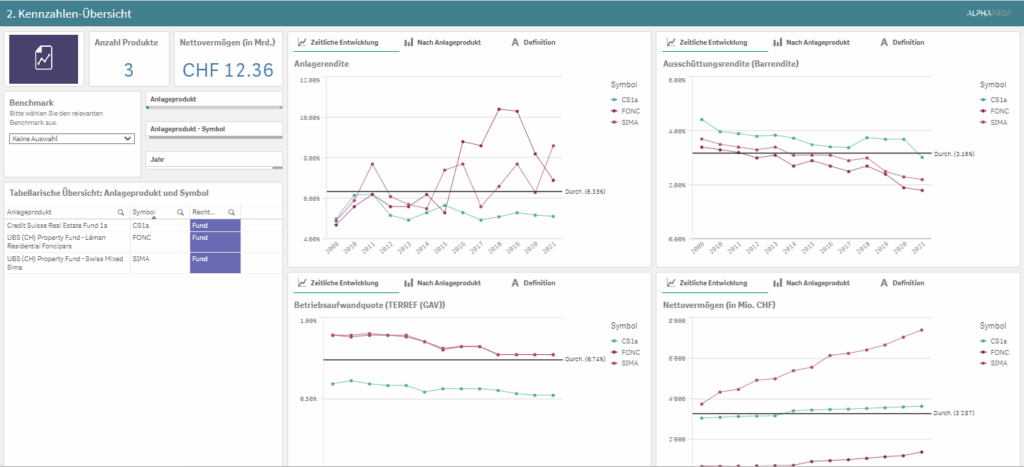This screenshot has height=467, width=1024.
Task: Open the Benchmark 'Keine Auswahl' dropdown
Action: (x=71, y=139)
